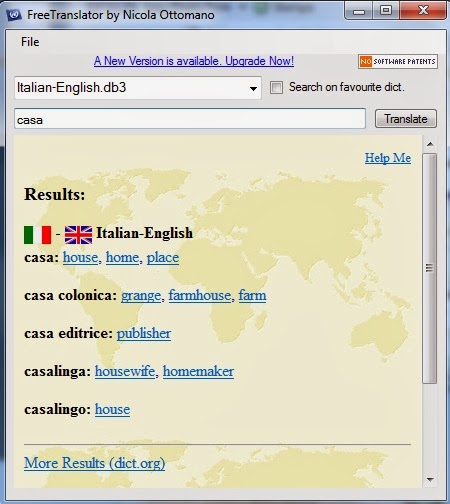Follow the 'place' translation link
The height and width of the screenshot is (504, 450).
[163, 258]
